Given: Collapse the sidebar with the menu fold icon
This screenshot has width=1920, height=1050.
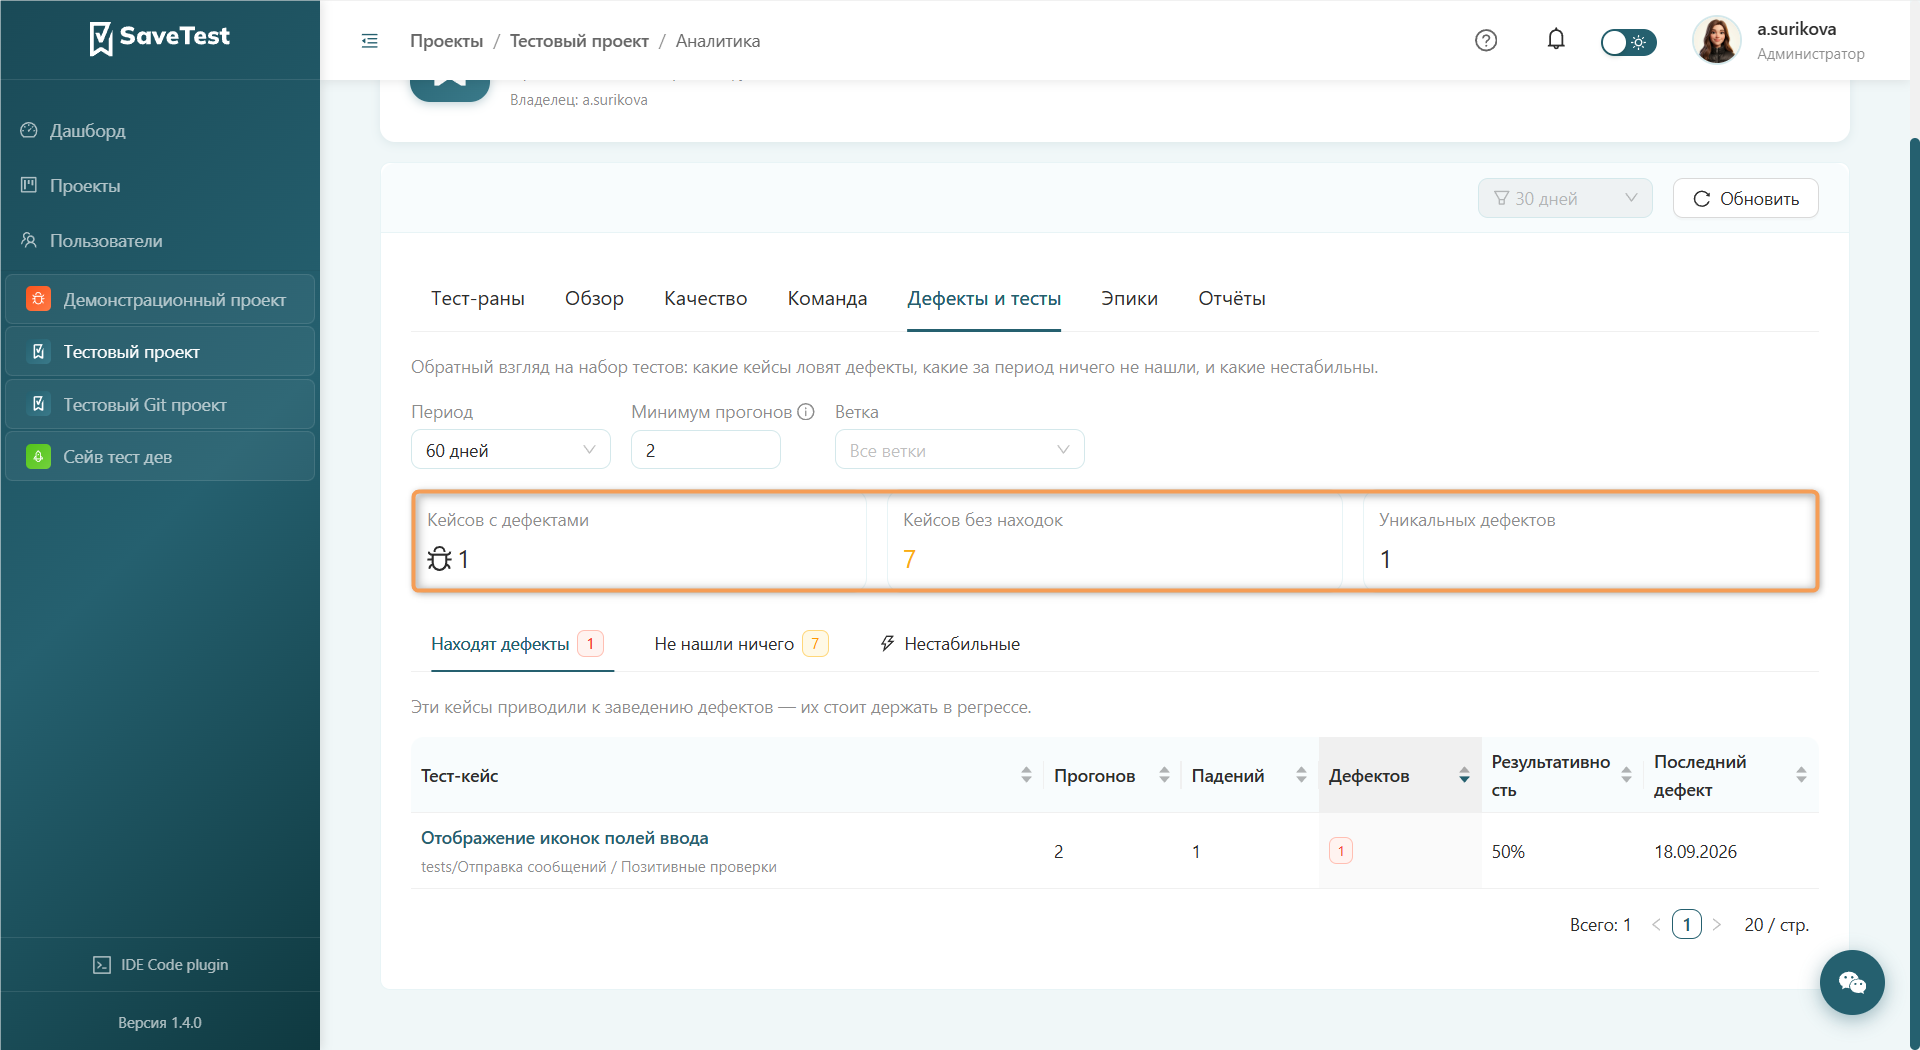Looking at the screenshot, I should [x=369, y=41].
